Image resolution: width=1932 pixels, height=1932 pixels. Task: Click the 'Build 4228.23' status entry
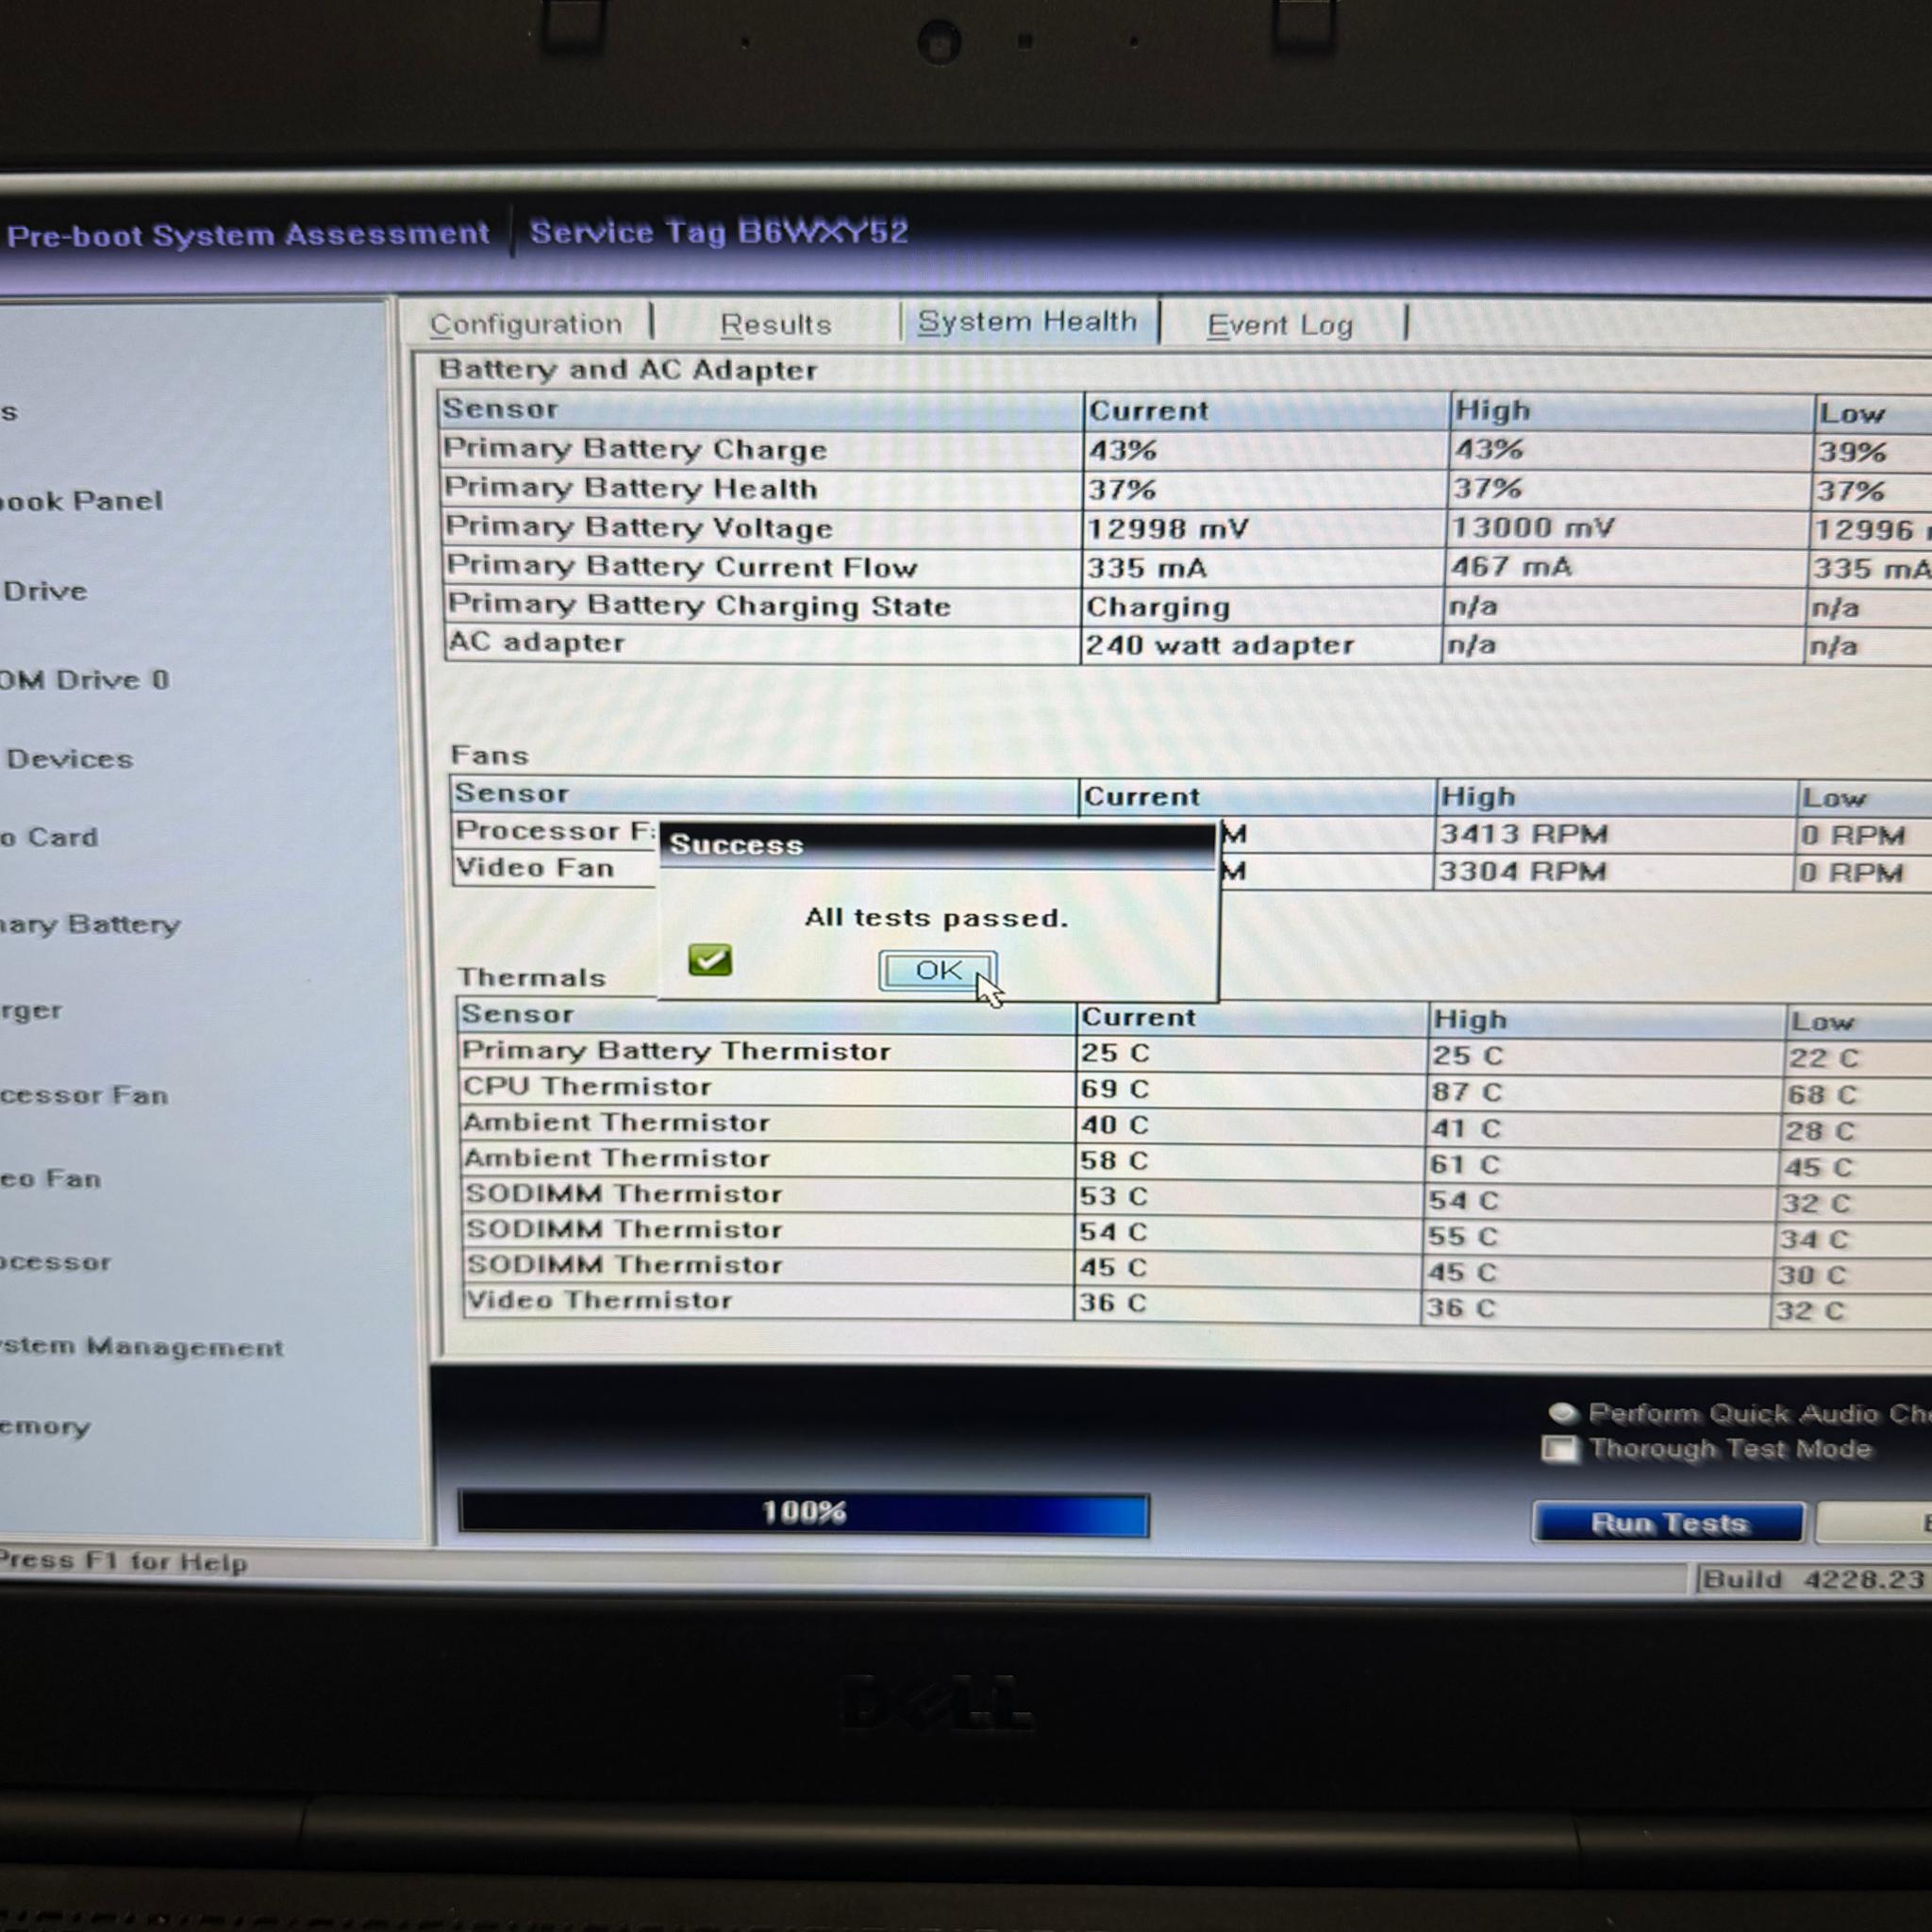[1813, 1579]
